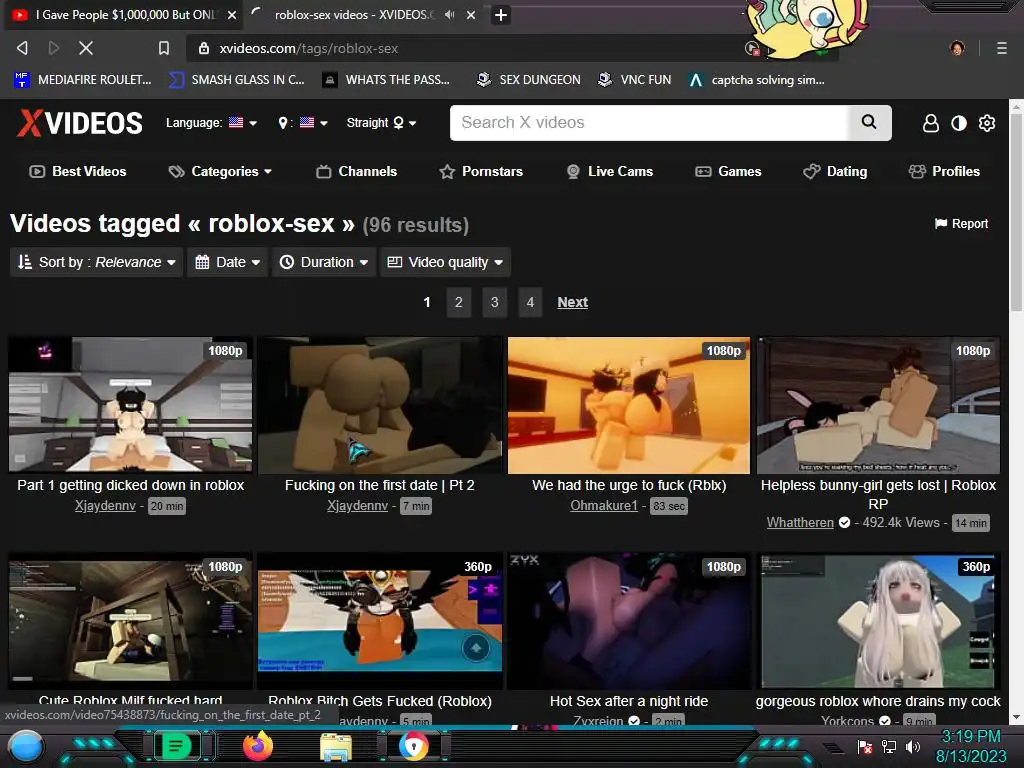Open the Start orb on the taskbar
The image size is (1024, 768).
25,747
